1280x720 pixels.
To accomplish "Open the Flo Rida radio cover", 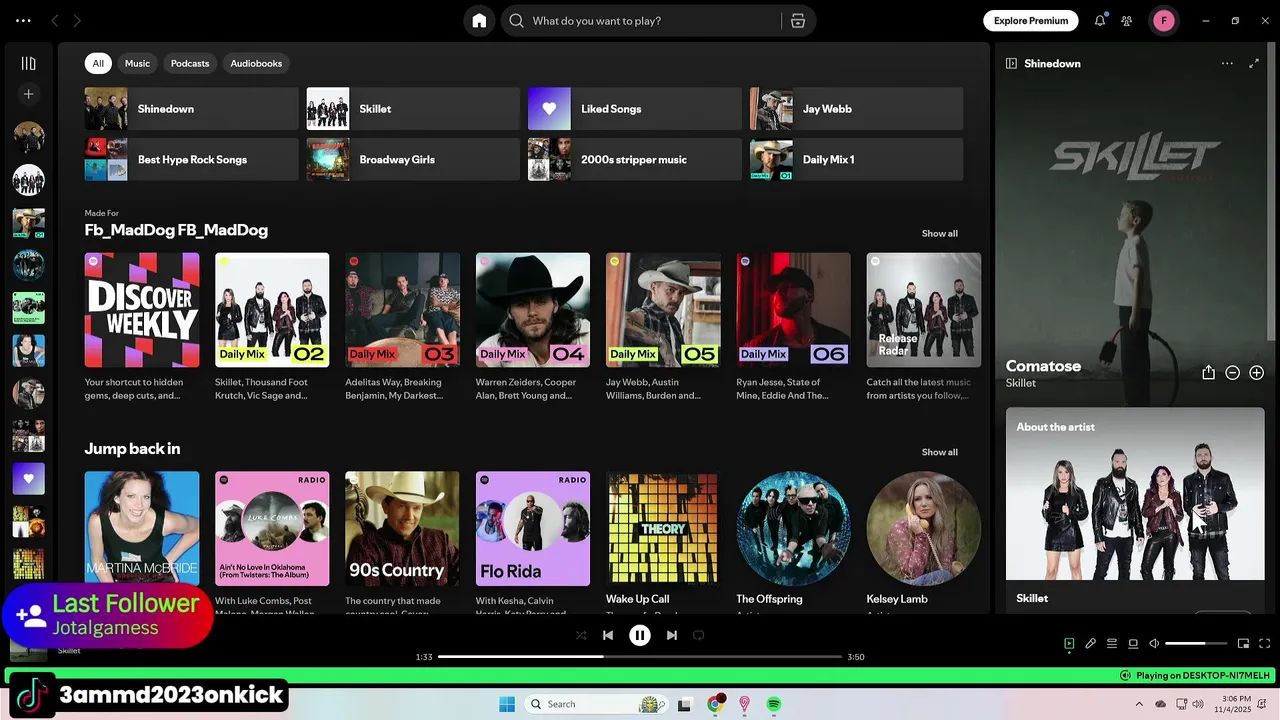I will point(533,529).
